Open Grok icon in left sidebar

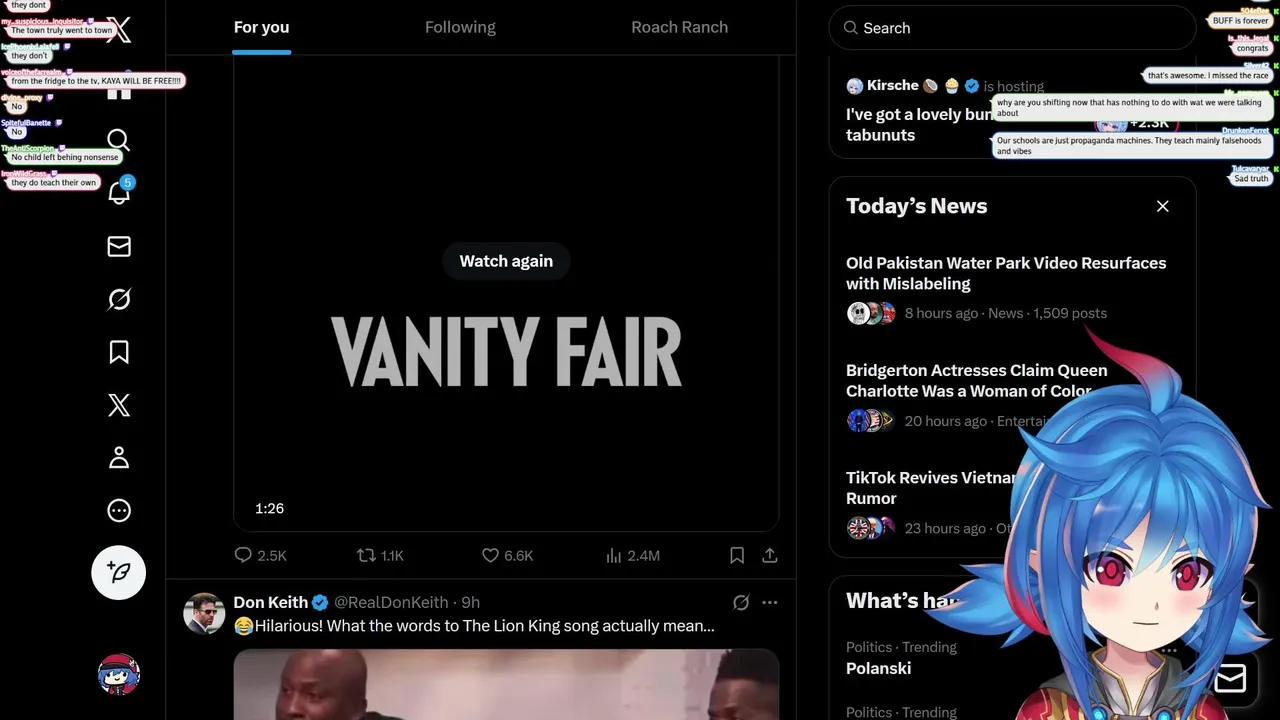[119, 299]
